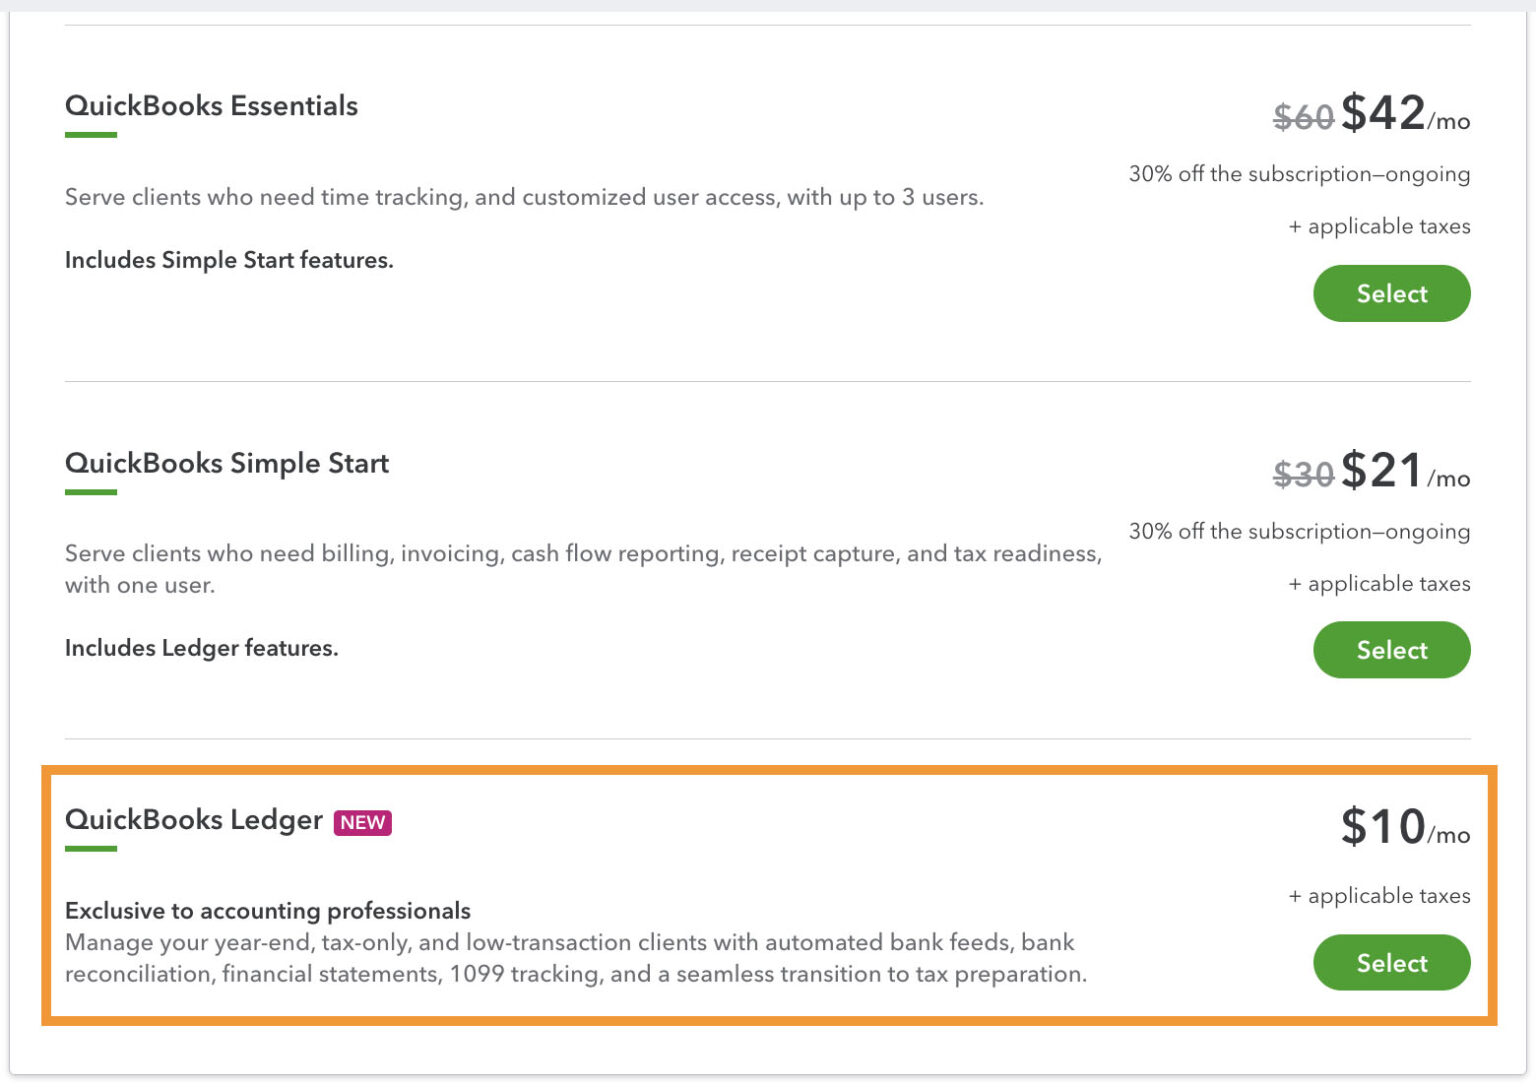Select the QuickBooks Simple Start plan
This screenshot has width=1536, height=1087.
click(x=1391, y=650)
